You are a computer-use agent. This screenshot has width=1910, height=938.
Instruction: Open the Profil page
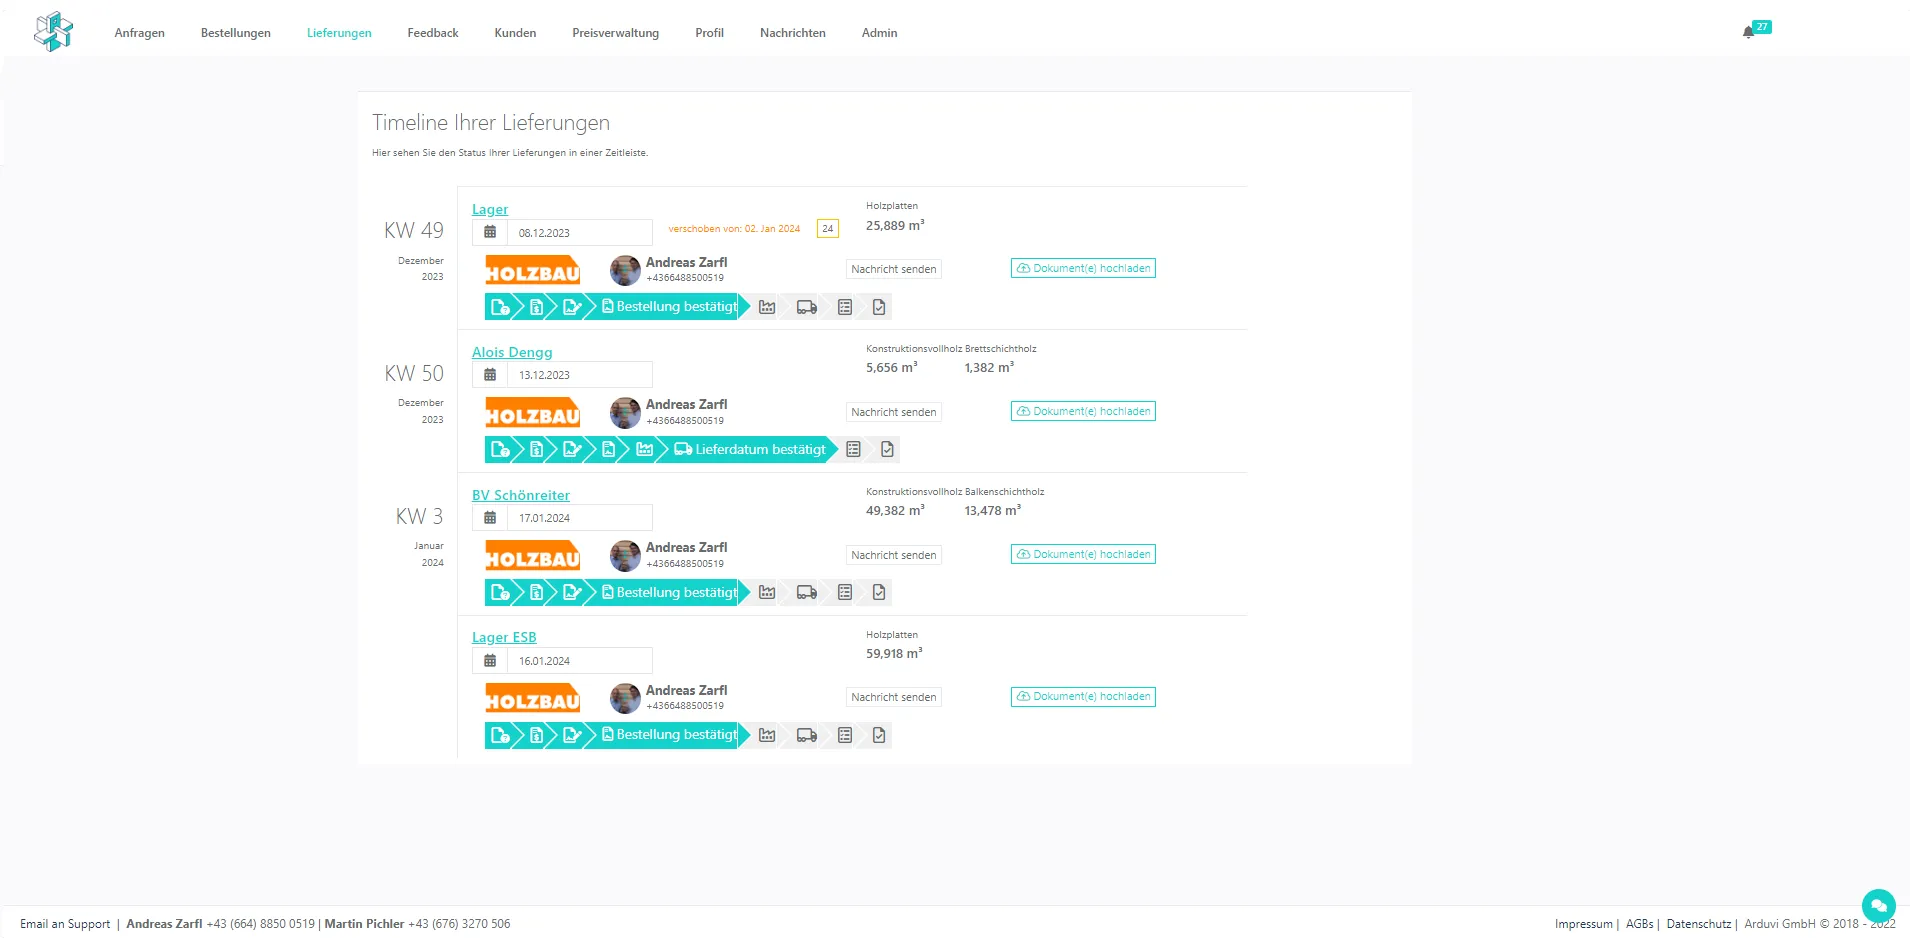tap(709, 33)
